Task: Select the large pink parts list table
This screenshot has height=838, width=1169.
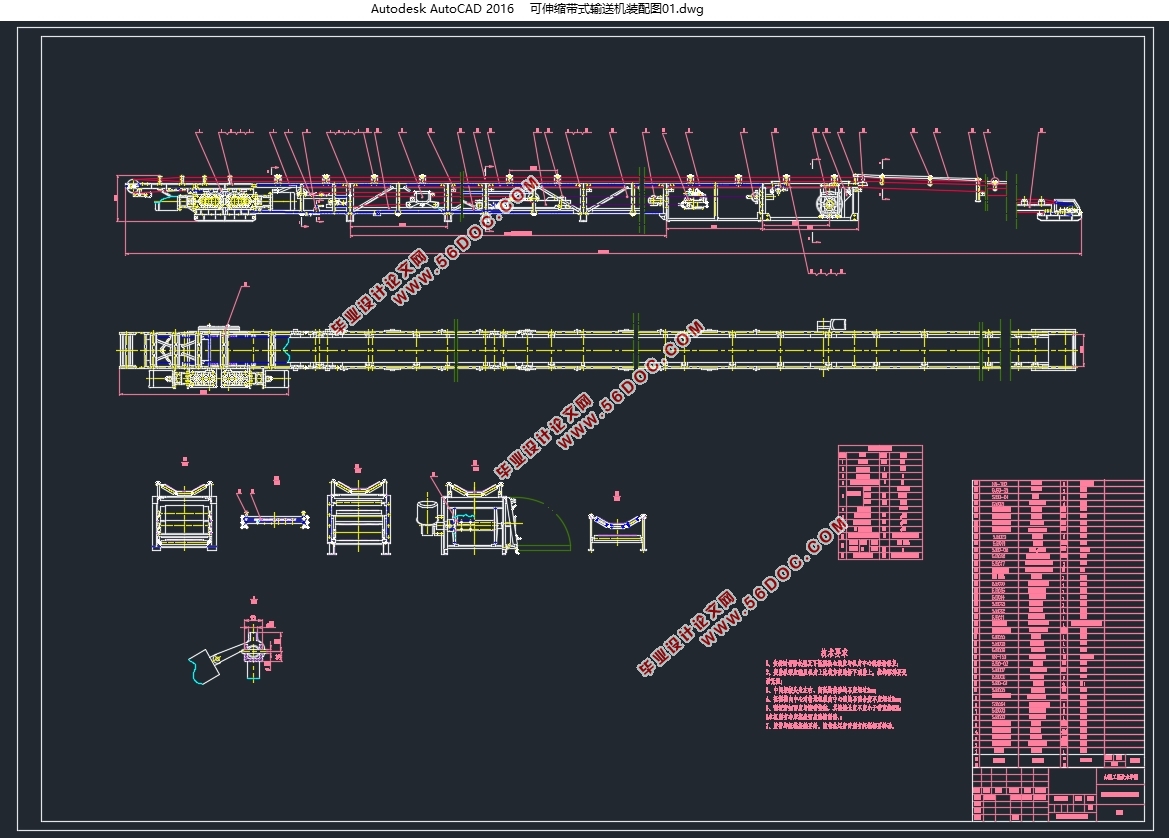Action: tap(1056, 620)
